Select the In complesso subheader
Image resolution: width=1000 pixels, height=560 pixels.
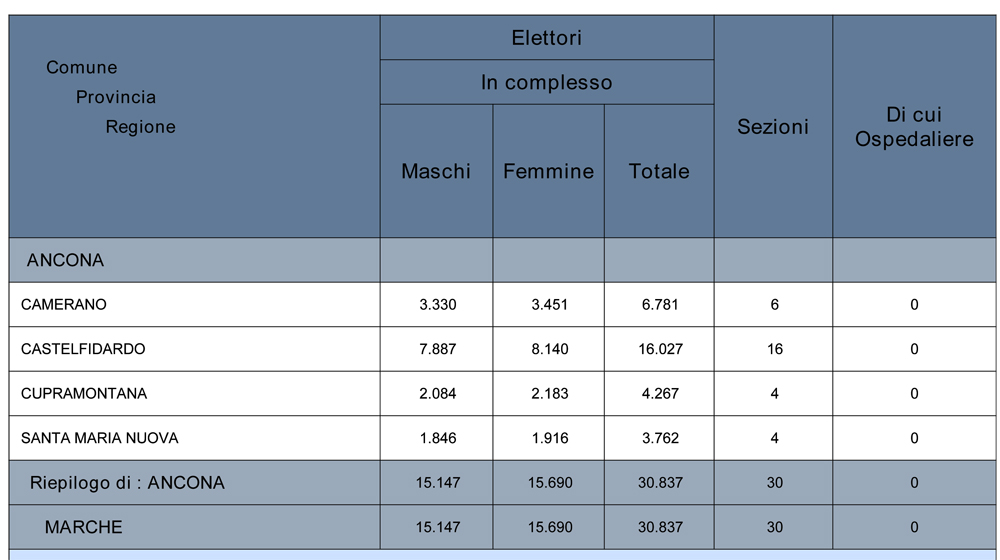point(546,83)
